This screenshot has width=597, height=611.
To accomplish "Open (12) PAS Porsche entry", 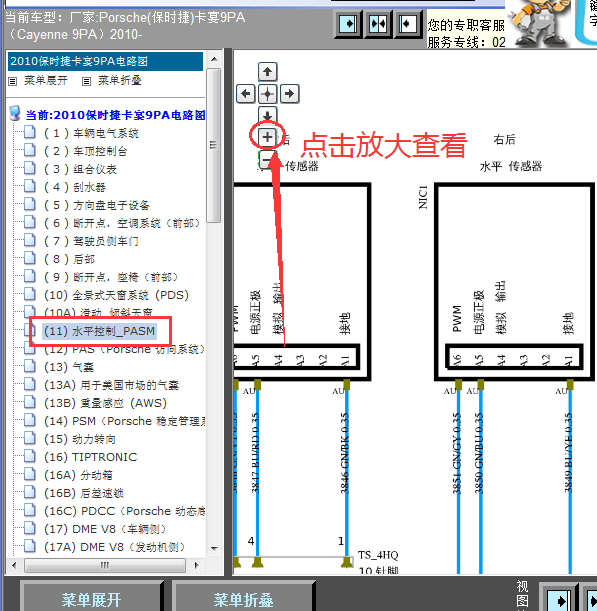I will 124,349.
